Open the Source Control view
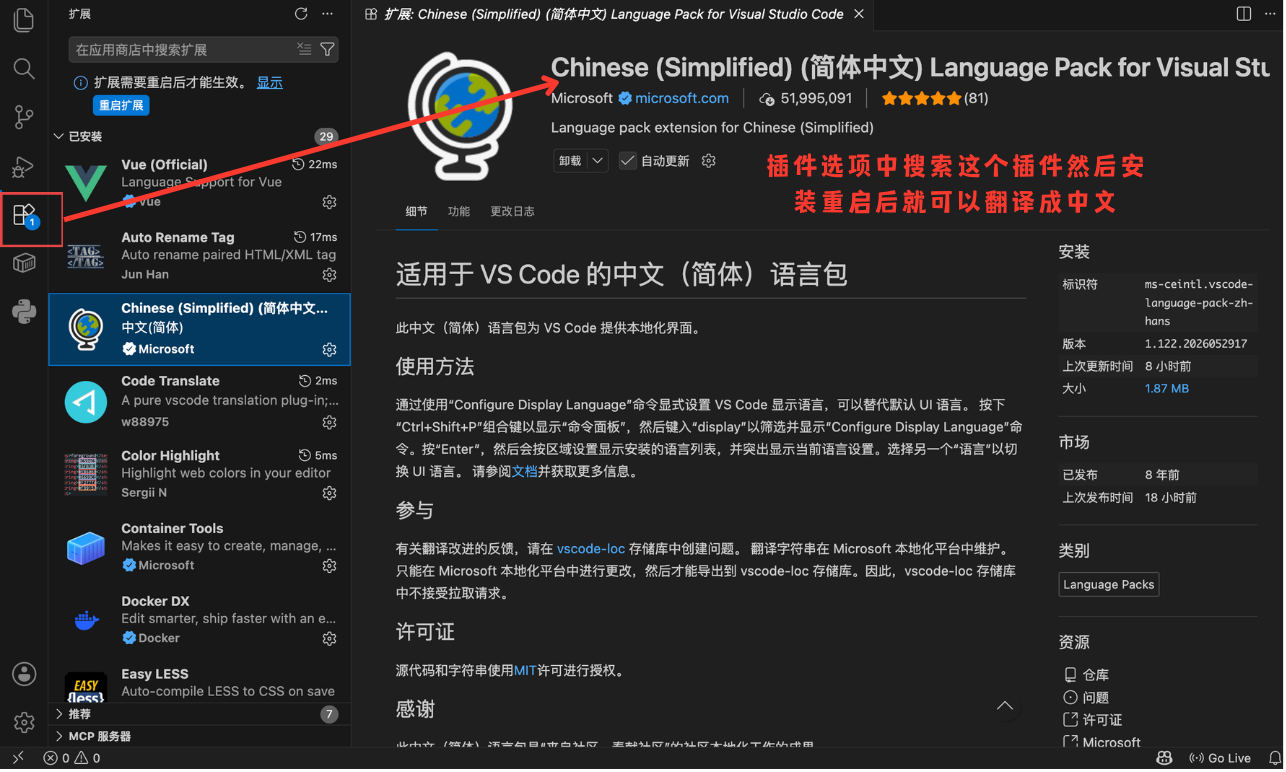 click(x=24, y=118)
